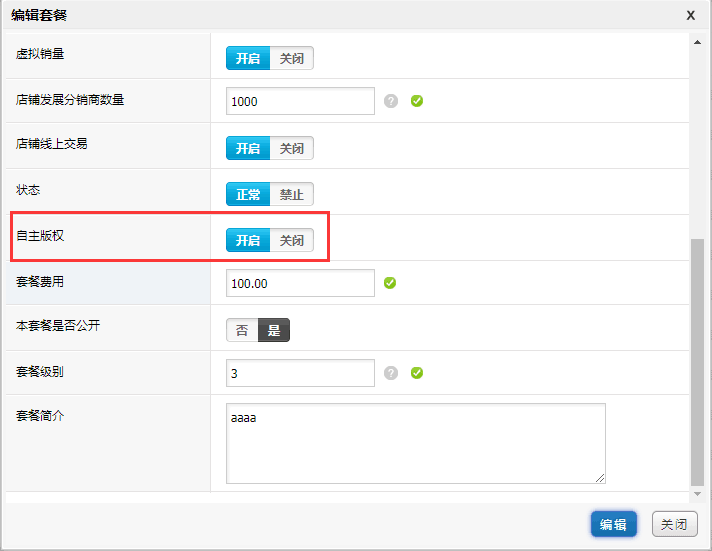This screenshot has height=551, width=712.
Task: Click green checkmark next to 套餐费用 field
Action: click(390, 283)
